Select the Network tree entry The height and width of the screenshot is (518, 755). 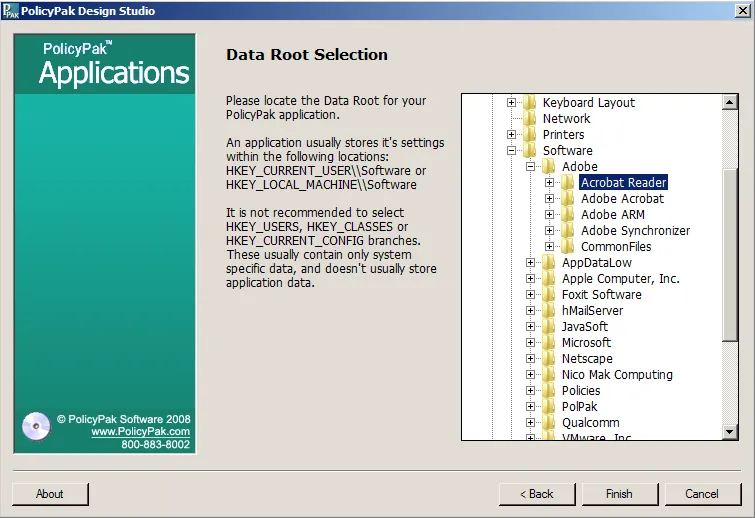point(567,118)
